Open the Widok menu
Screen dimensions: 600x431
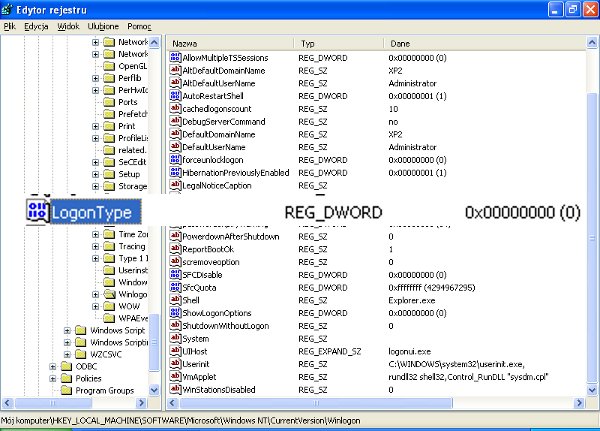coord(68,26)
